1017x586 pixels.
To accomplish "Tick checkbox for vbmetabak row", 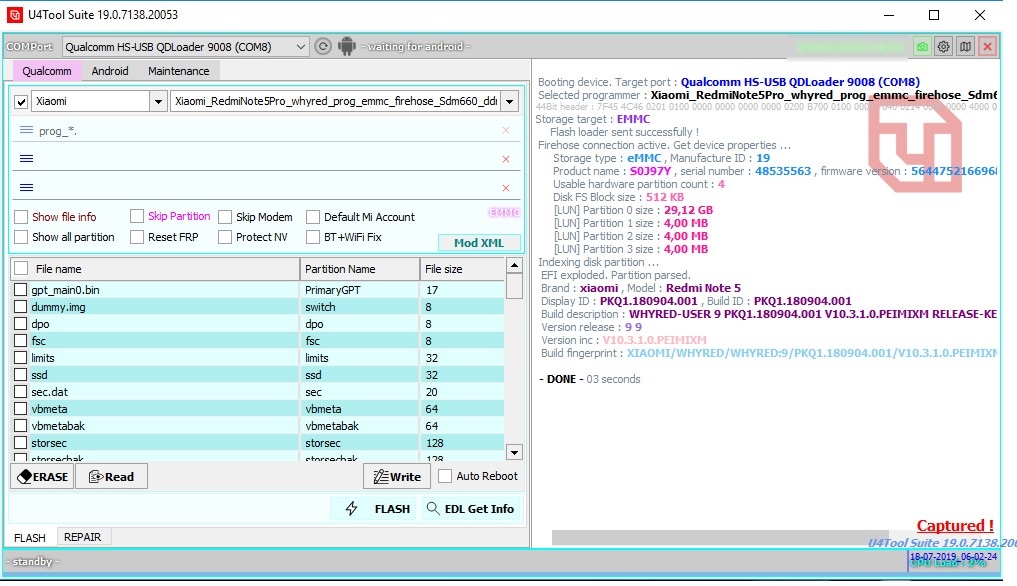I will (x=20, y=426).
